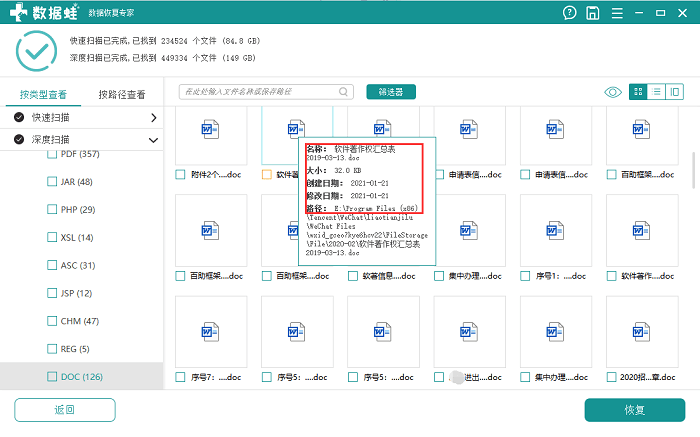Image resolution: width=700 pixels, height=437 pixels.
Task: Click the 数据蛙 logo in title bar
Action: [44, 12]
